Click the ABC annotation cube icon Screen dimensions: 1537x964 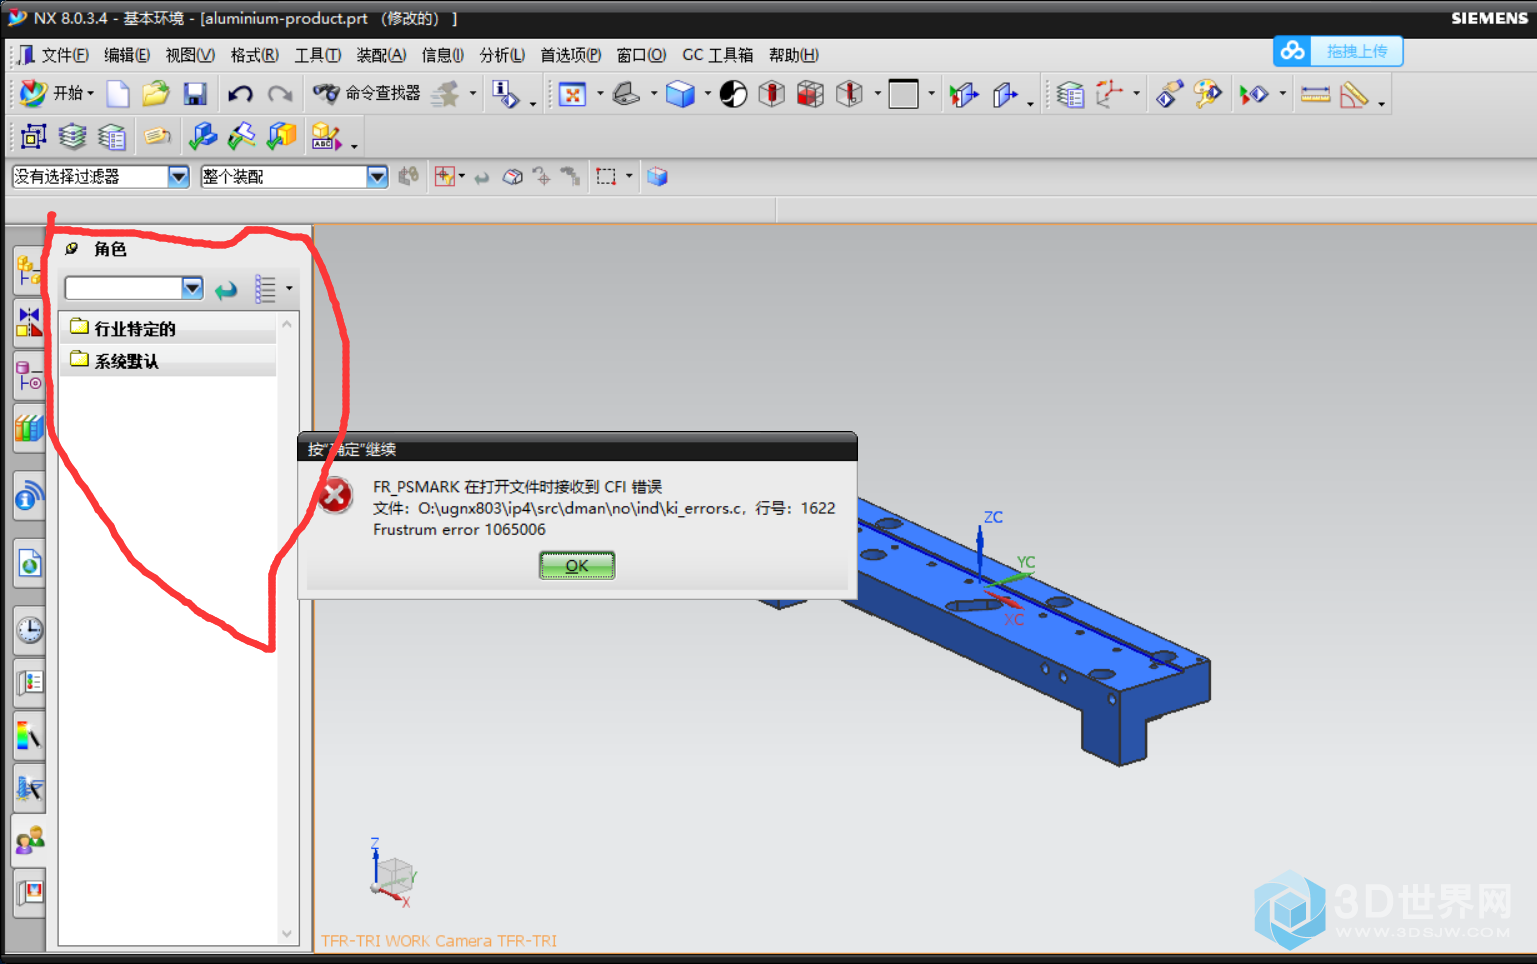(x=326, y=136)
